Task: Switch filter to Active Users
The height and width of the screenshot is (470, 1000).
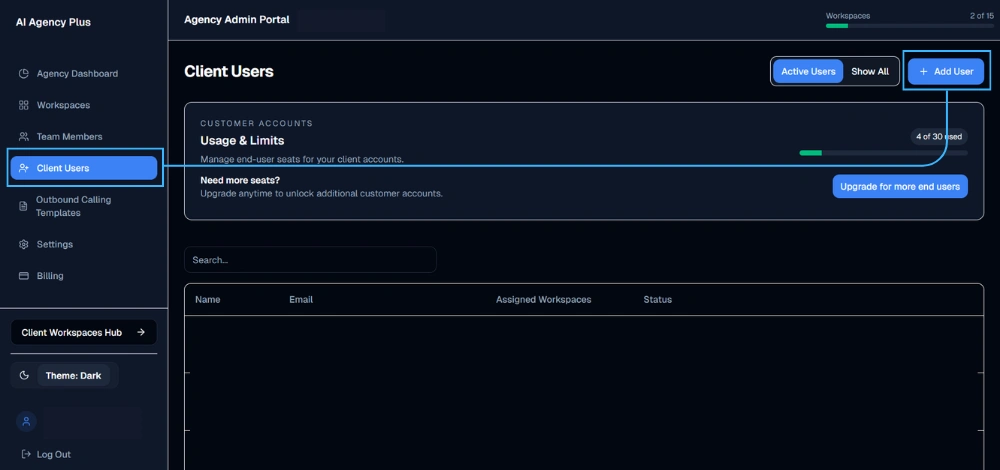Action: (x=808, y=71)
